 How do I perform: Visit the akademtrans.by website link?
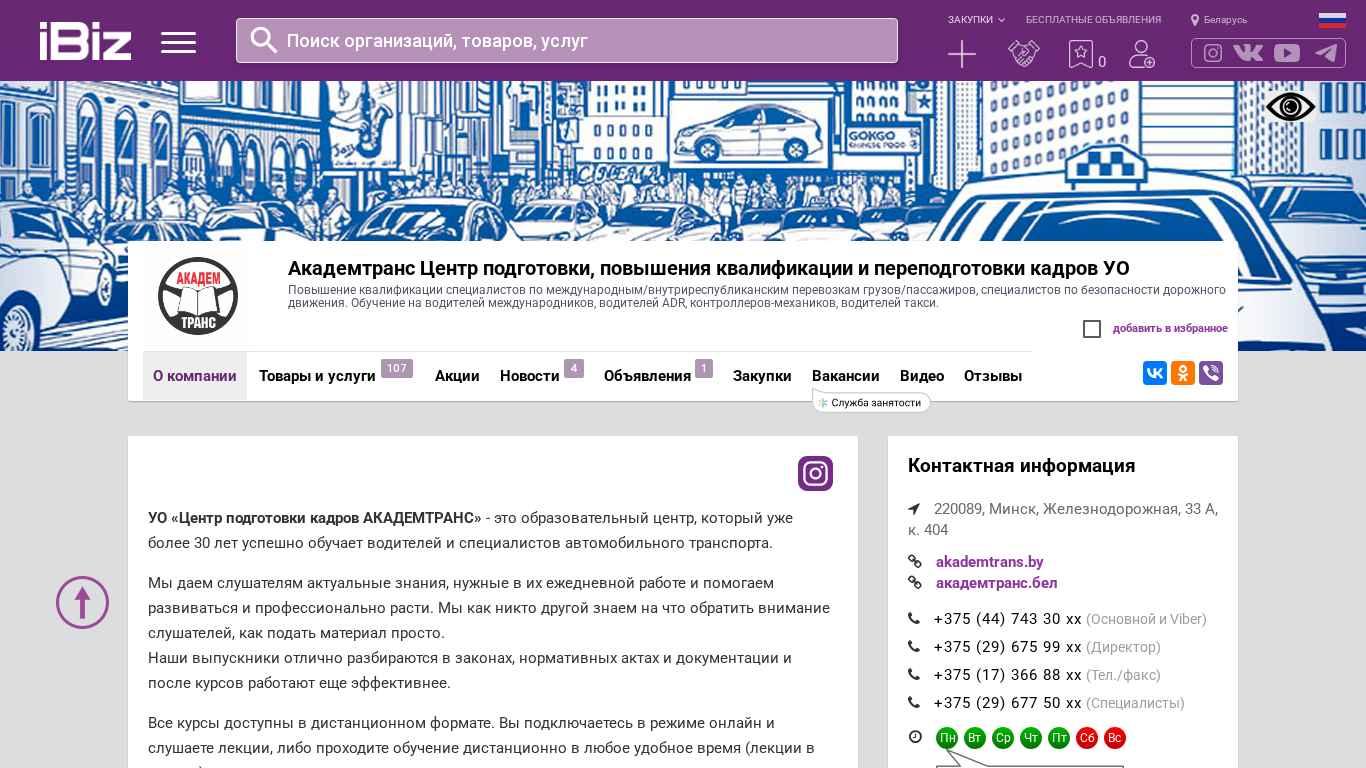coord(989,562)
